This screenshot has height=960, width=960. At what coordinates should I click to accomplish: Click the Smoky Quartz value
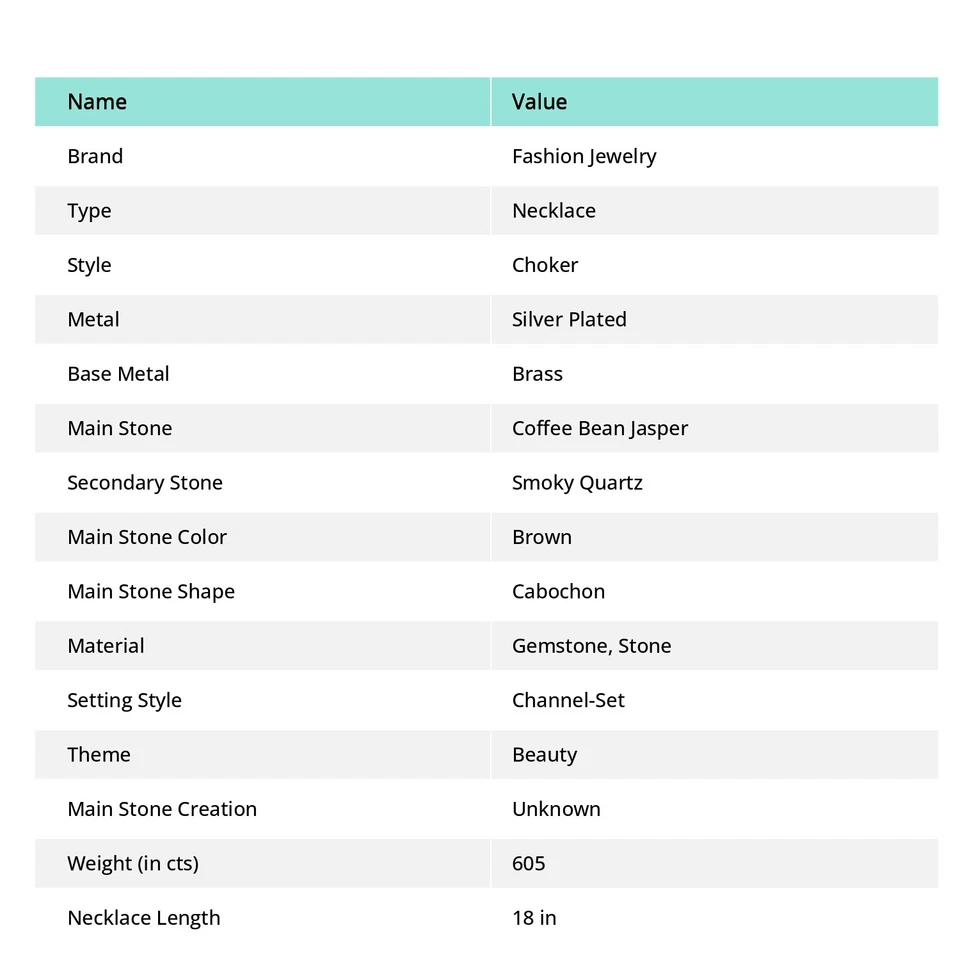pos(577,483)
